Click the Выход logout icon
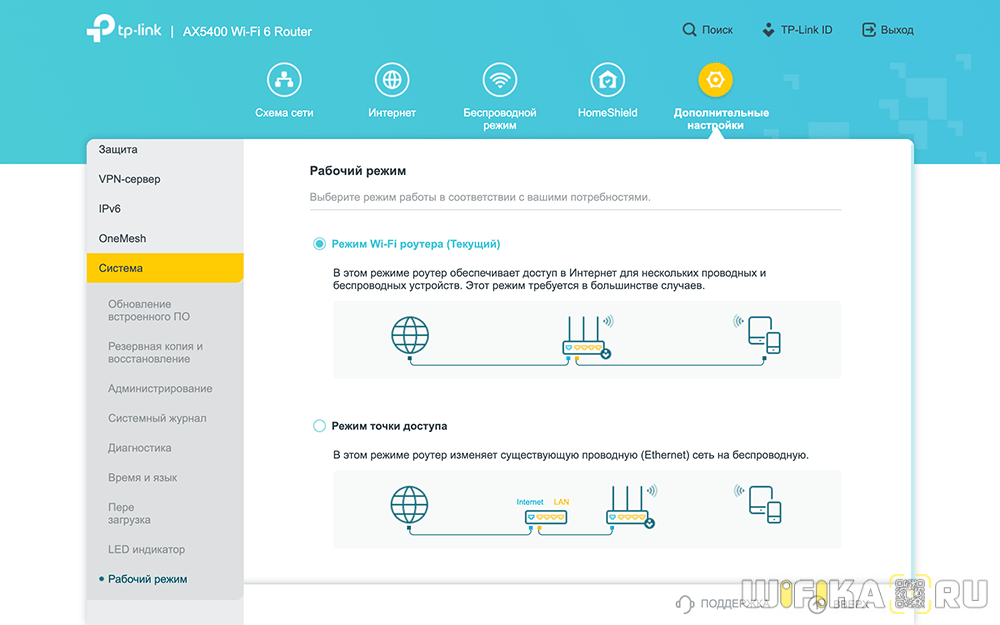The width and height of the screenshot is (1000, 625). point(868,30)
